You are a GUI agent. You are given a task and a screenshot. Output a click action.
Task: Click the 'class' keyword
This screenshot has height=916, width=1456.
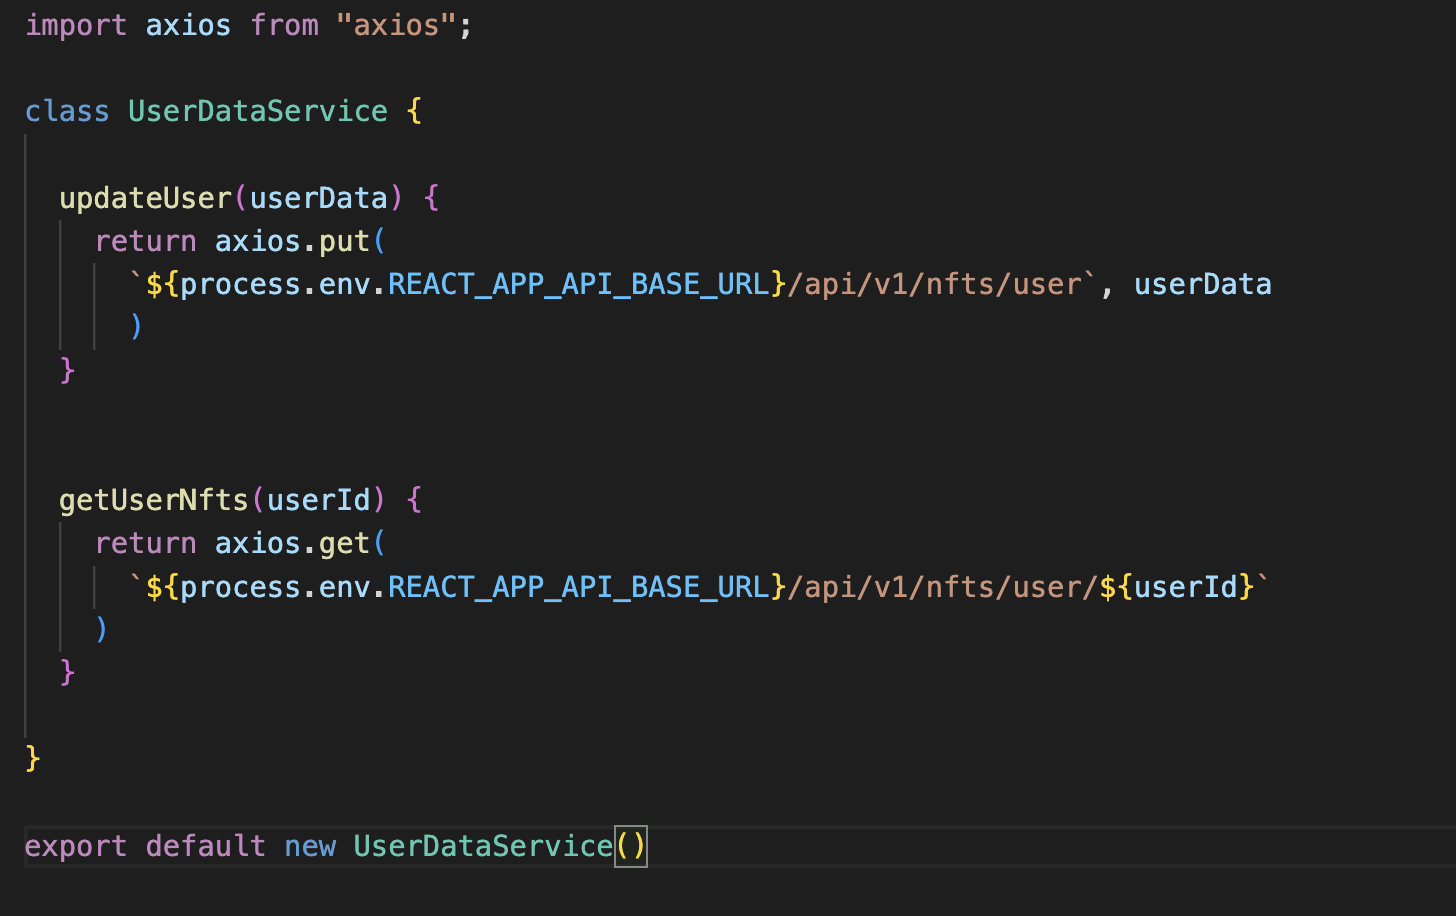pyautogui.click(x=67, y=111)
